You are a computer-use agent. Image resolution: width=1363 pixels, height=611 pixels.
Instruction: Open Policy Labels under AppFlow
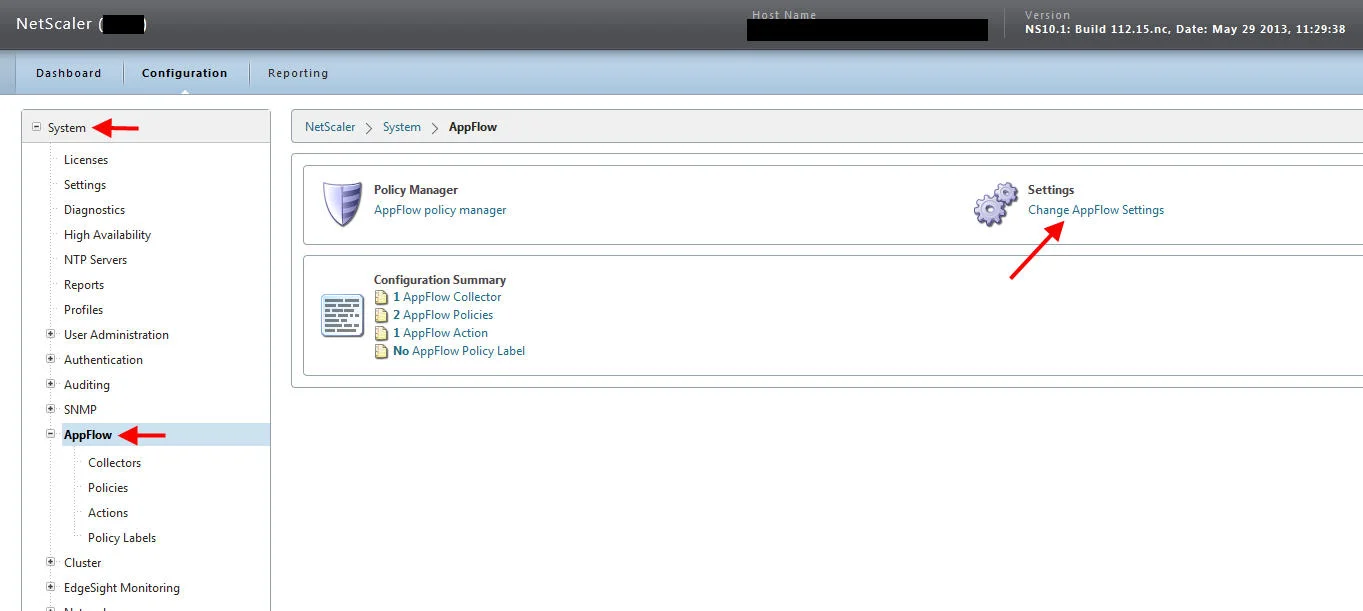pos(122,538)
